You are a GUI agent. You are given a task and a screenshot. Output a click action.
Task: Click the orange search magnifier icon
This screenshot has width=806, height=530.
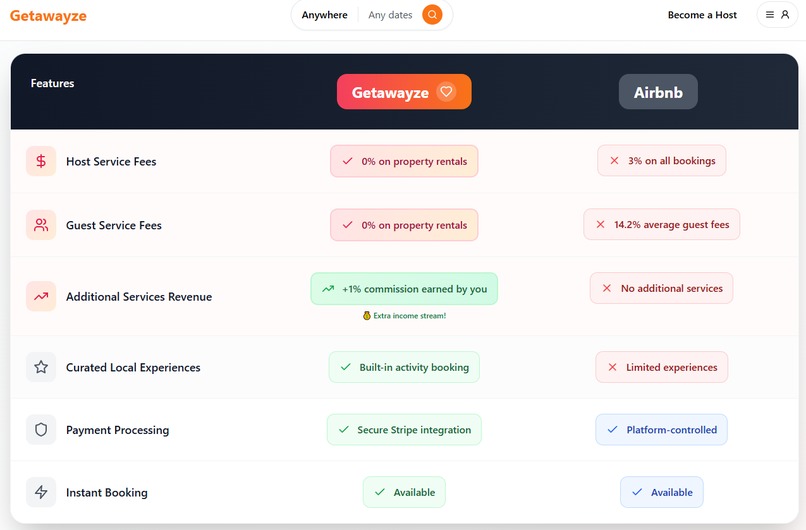[432, 14]
